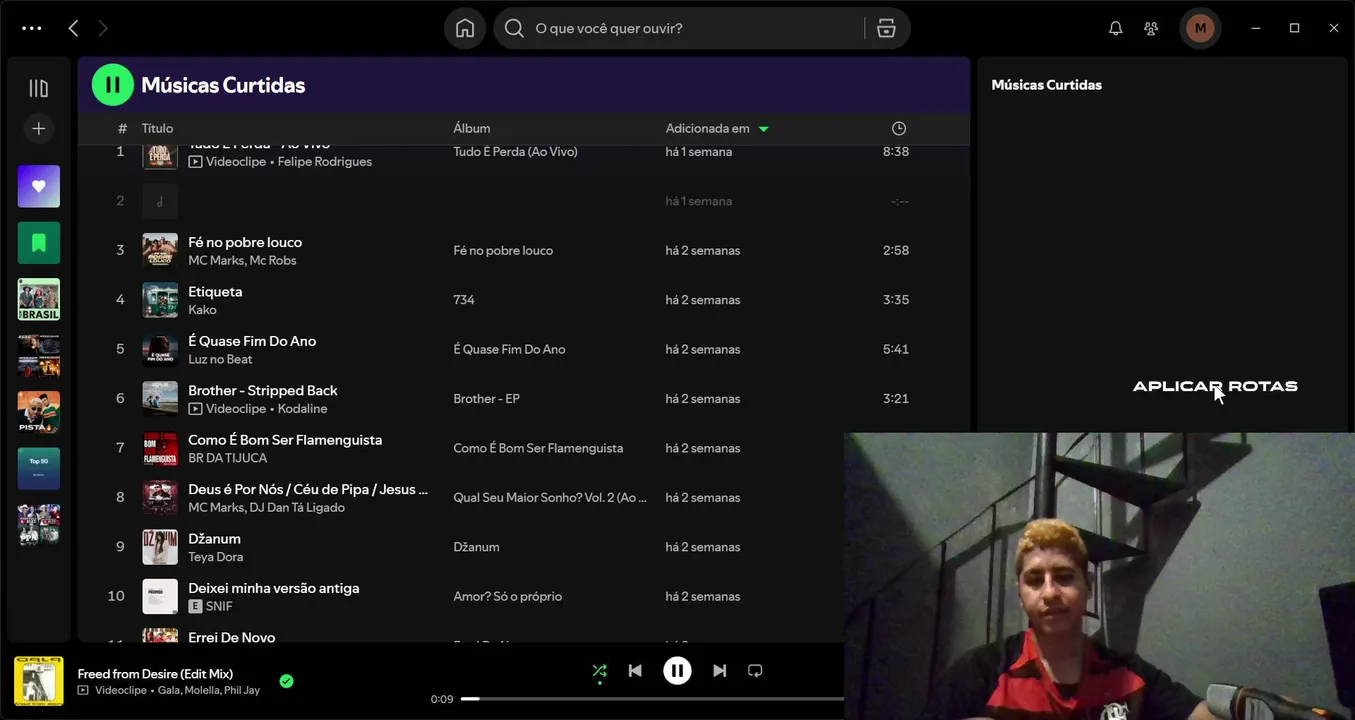Open now-playing cover art thumbnail

pyautogui.click(x=39, y=681)
